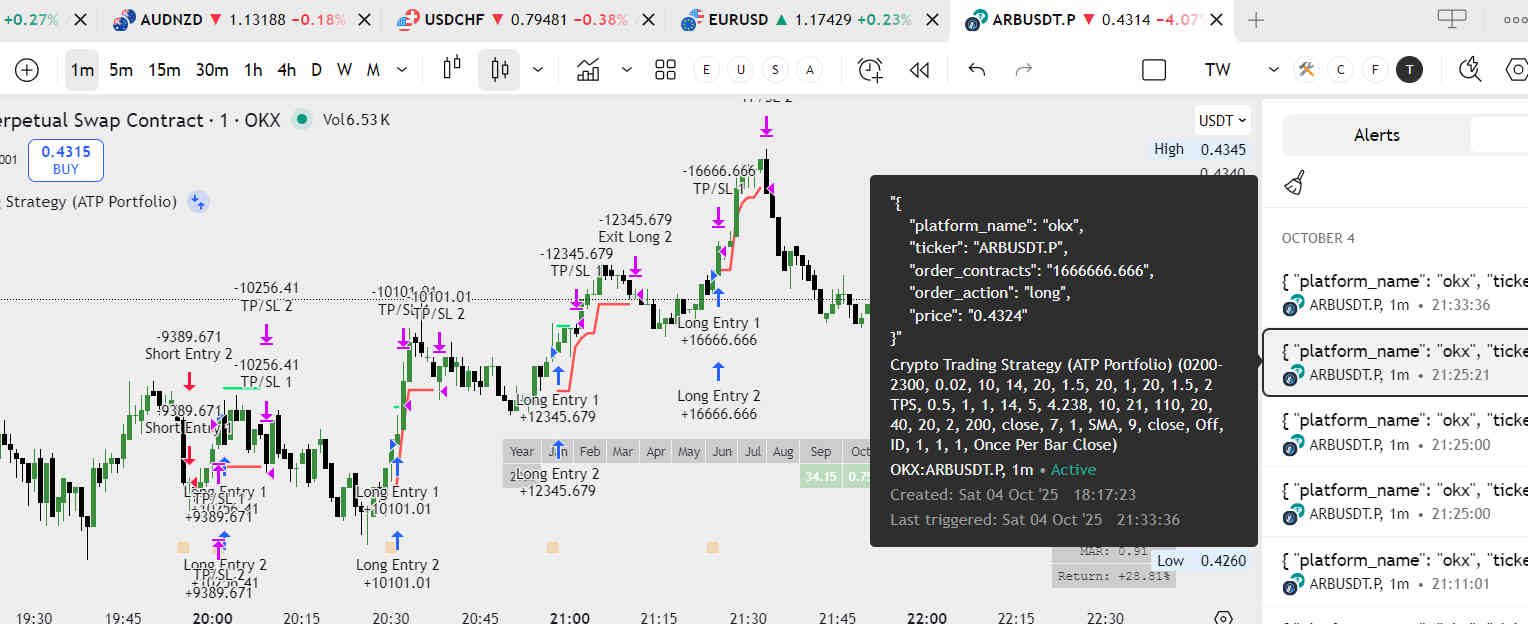
Task: Click the add symbol plus icon
Action: 27,70
